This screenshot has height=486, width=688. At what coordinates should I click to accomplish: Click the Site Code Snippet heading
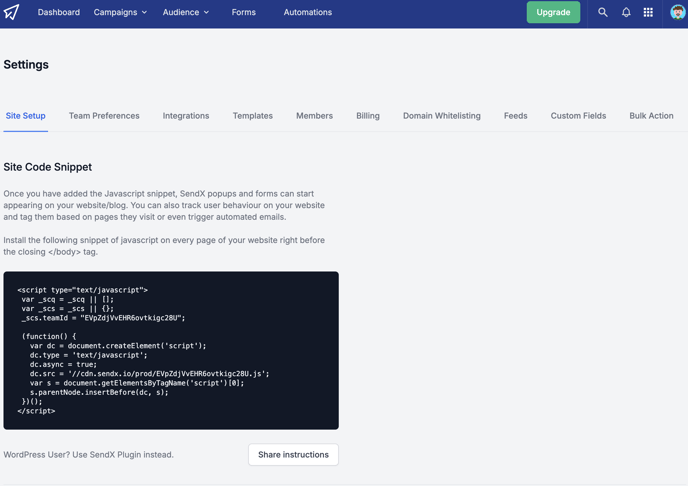[48, 167]
